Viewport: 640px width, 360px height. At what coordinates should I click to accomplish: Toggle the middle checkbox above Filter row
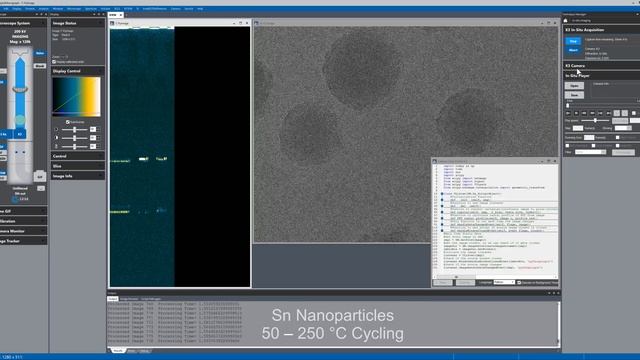coord(593,145)
